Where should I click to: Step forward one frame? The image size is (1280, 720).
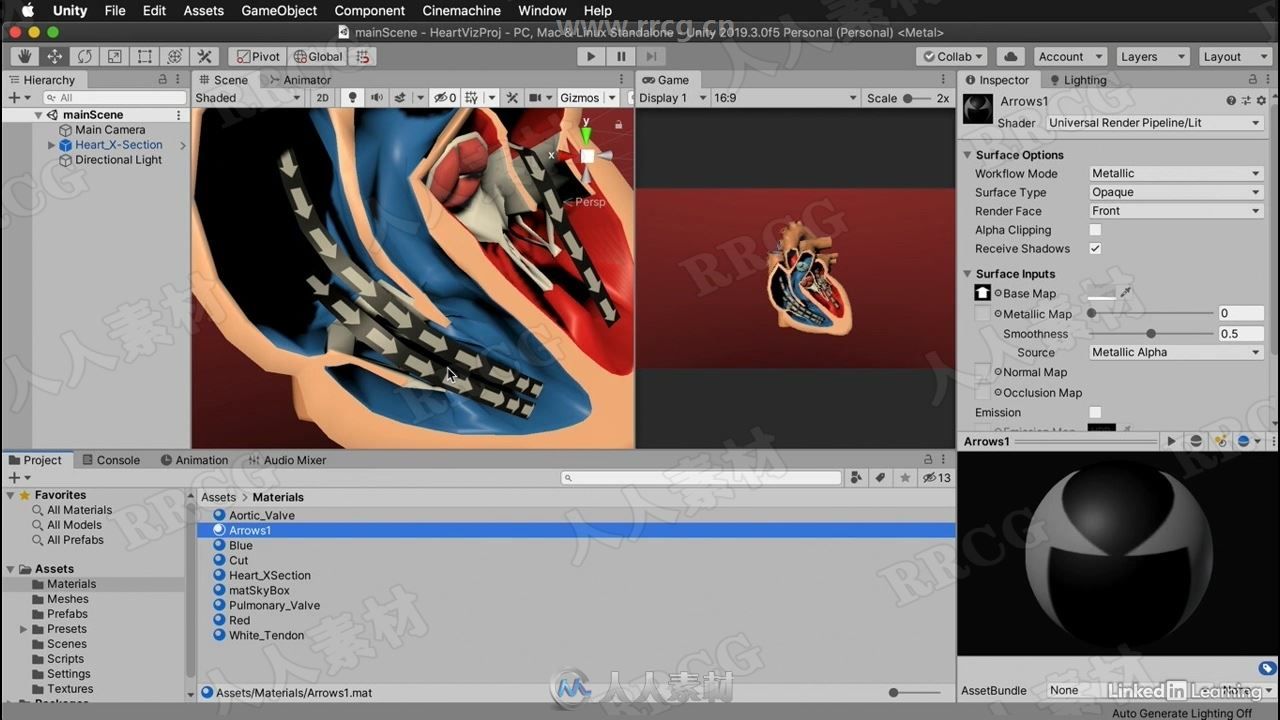pos(651,57)
